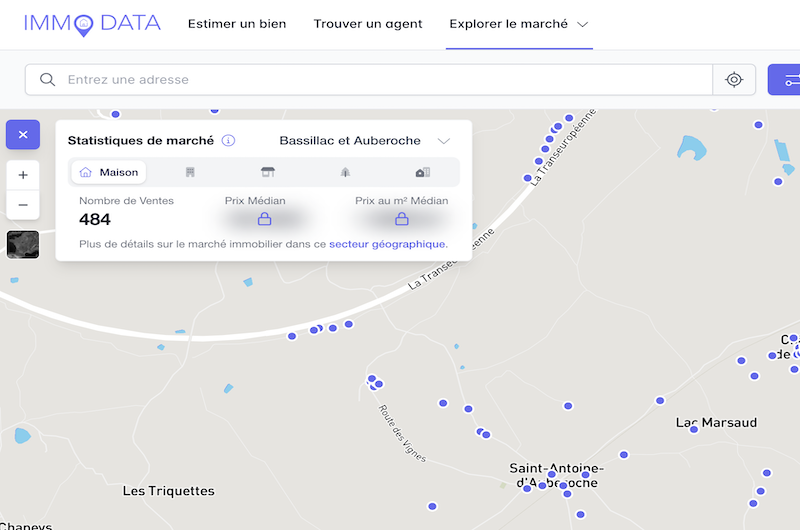Click the geolocation target icon
Viewport: 800px width, 530px height.
click(x=734, y=80)
